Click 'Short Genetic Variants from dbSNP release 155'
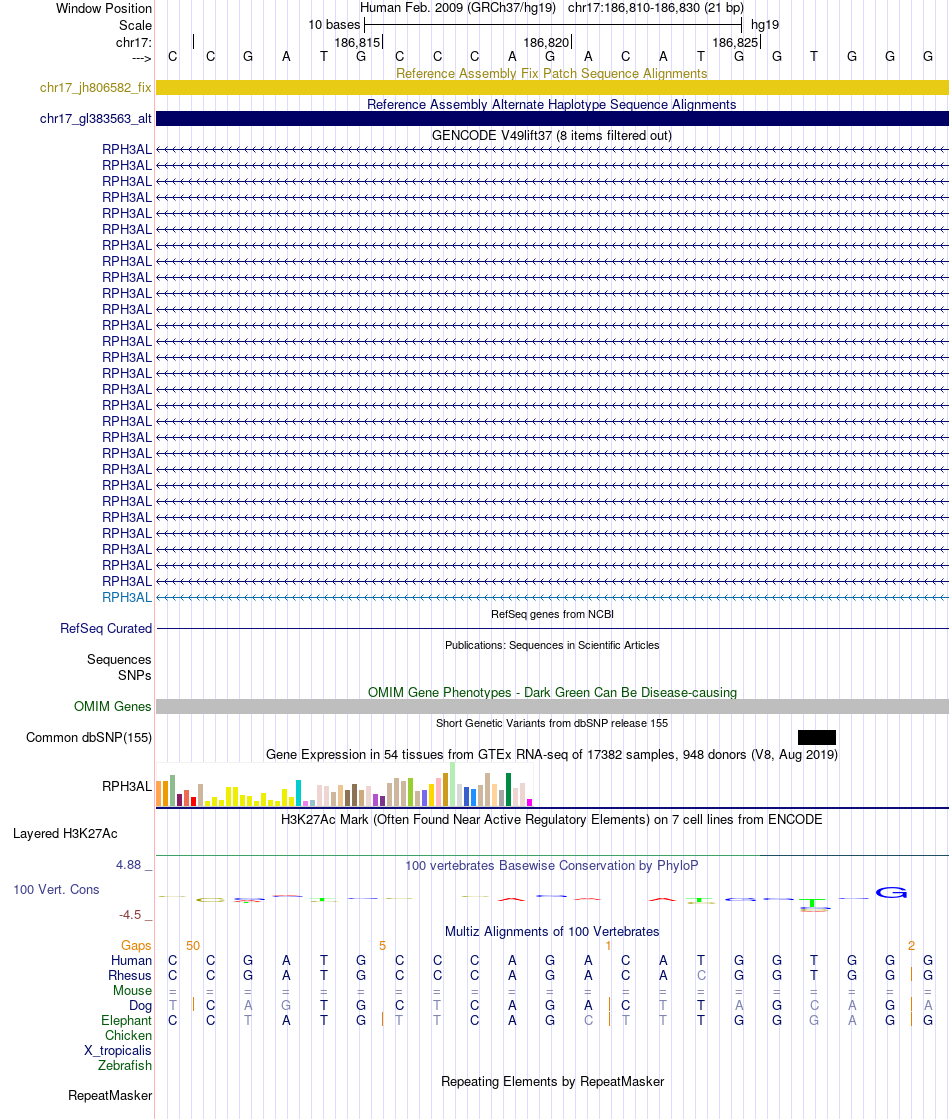 pos(552,723)
